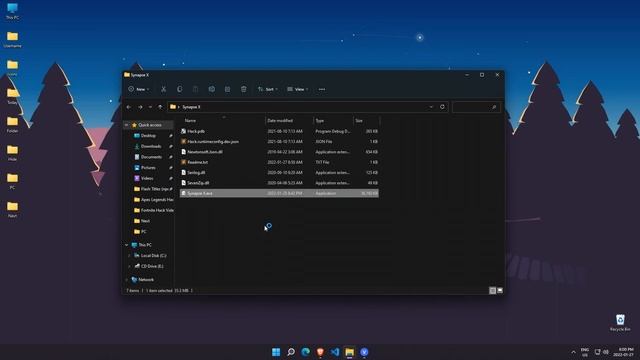Open Videos in Quick access

(x=147, y=178)
